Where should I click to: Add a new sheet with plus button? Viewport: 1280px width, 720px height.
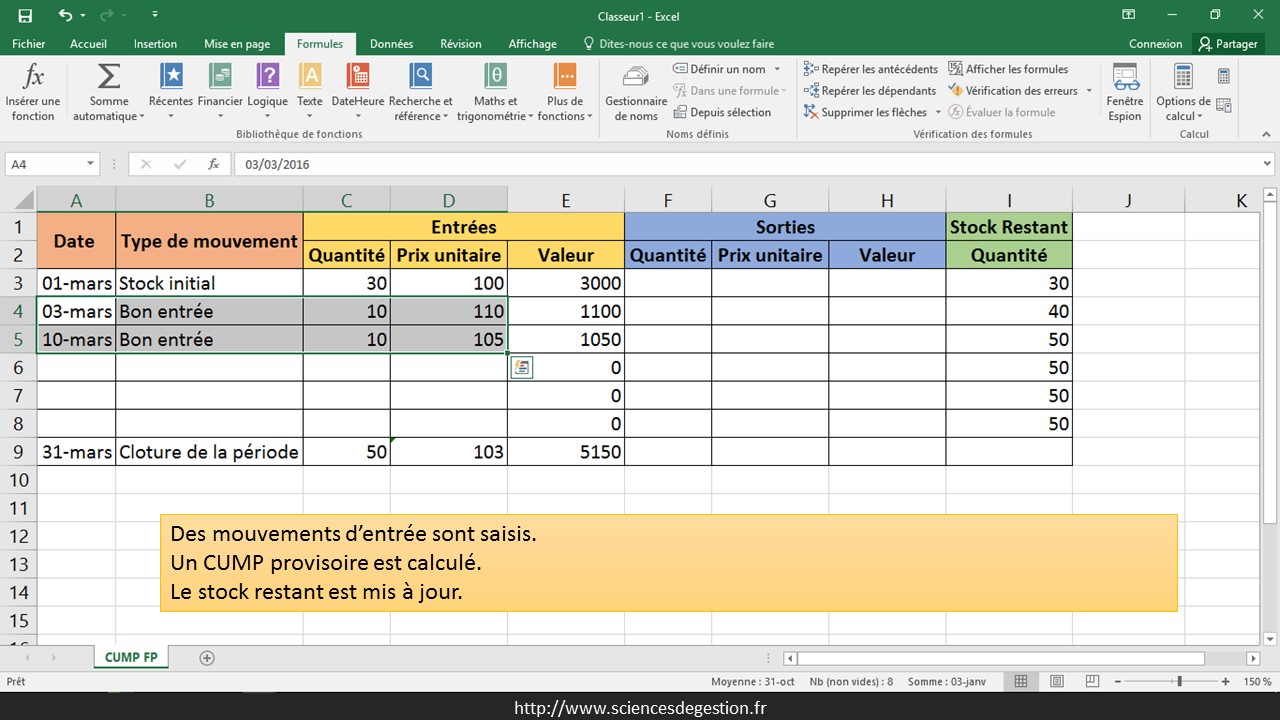tap(207, 658)
